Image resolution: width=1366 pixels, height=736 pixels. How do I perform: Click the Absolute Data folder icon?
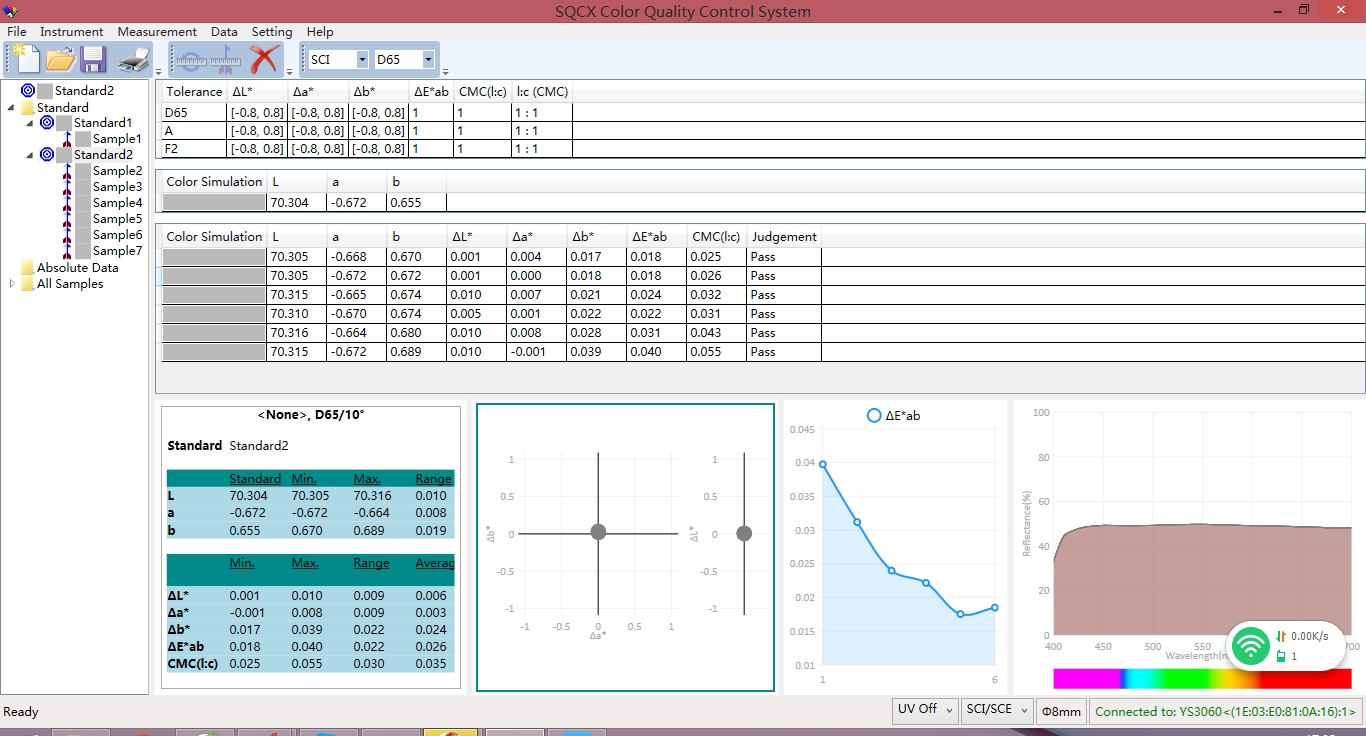(x=27, y=268)
